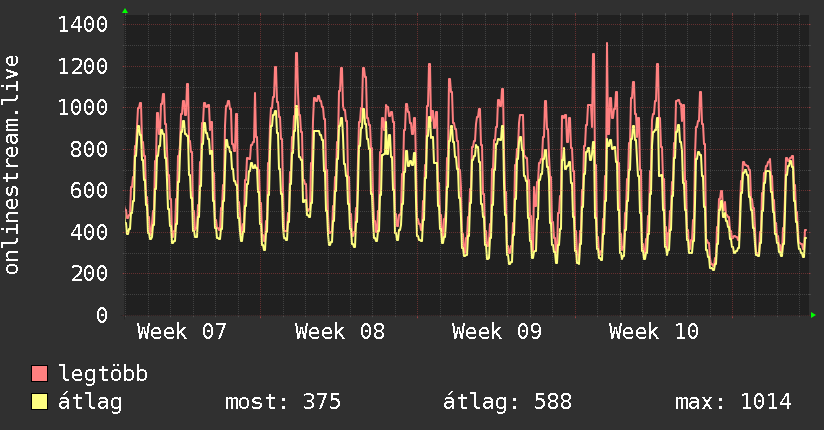This screenshot has height=430, width=824.
Task: Click the yellow átlag legend swatch
Action: 40,402
